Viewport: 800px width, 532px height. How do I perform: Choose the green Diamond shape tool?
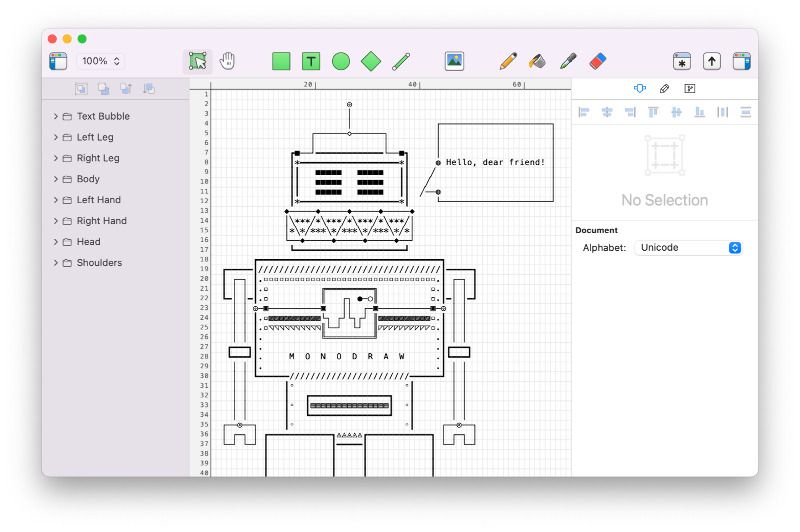point(371,61)
